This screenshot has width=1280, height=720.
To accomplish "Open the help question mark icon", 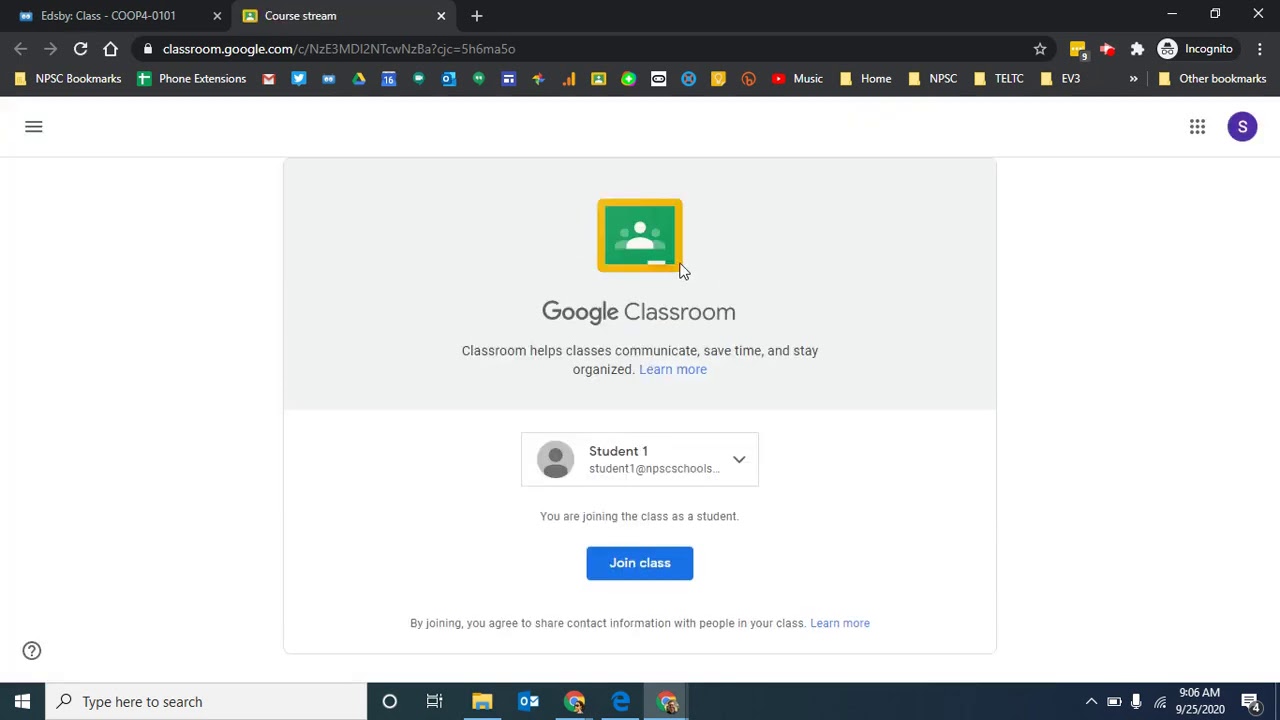I will (x=32, y=651).
